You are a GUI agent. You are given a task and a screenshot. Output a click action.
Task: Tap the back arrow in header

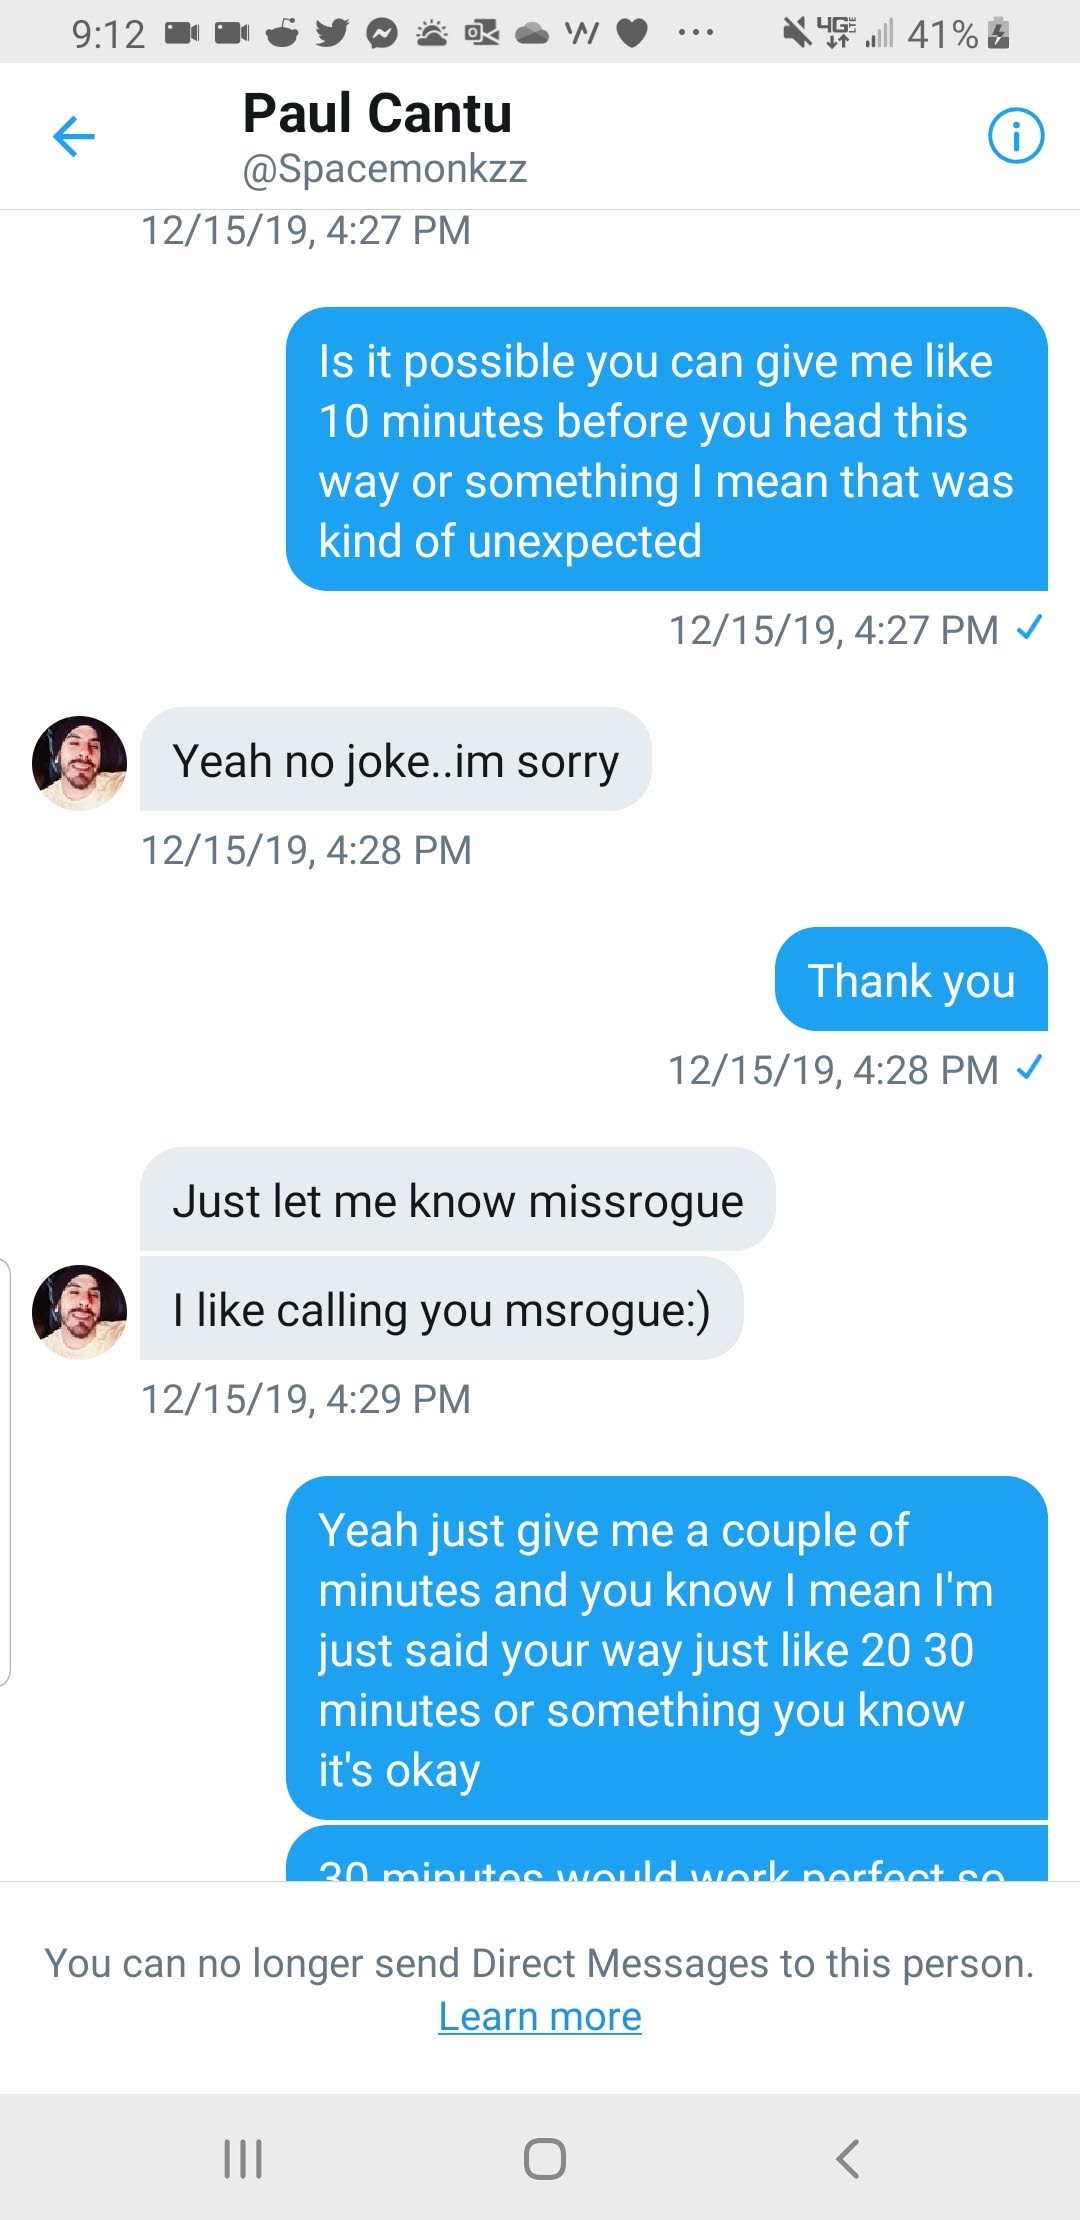click(74, 137)
